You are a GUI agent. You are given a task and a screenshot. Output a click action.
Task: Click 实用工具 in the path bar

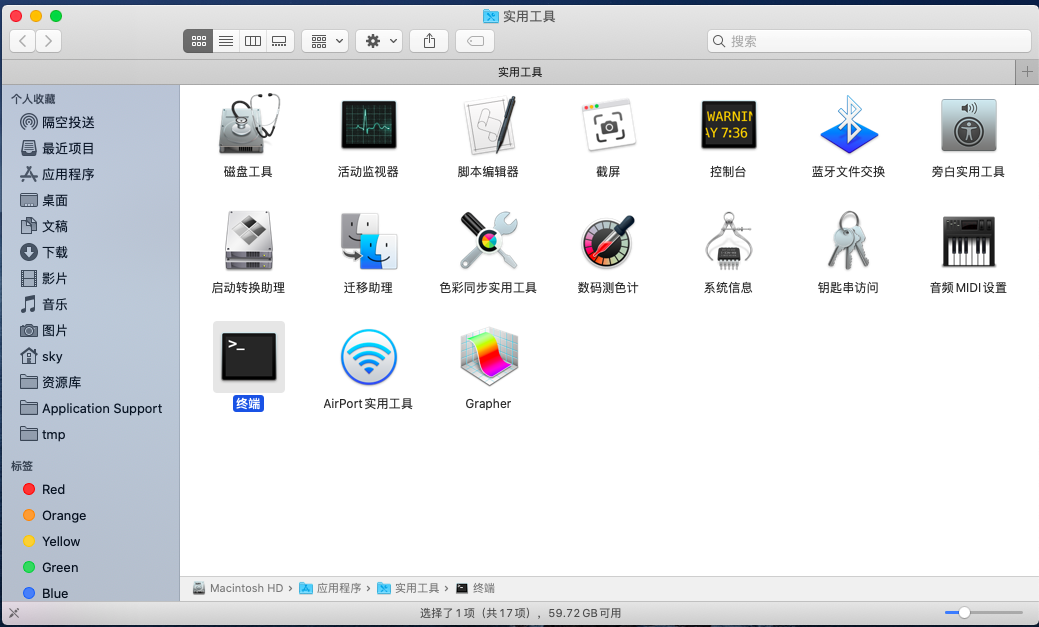pos(408,588)
